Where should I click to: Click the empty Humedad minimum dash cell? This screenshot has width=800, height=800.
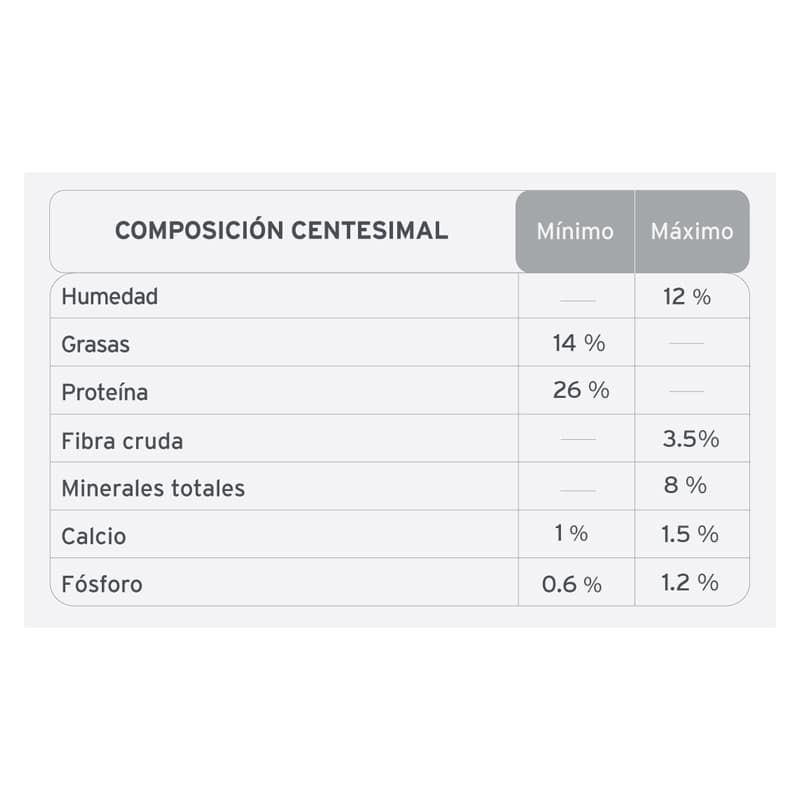[x=578, y=300]
